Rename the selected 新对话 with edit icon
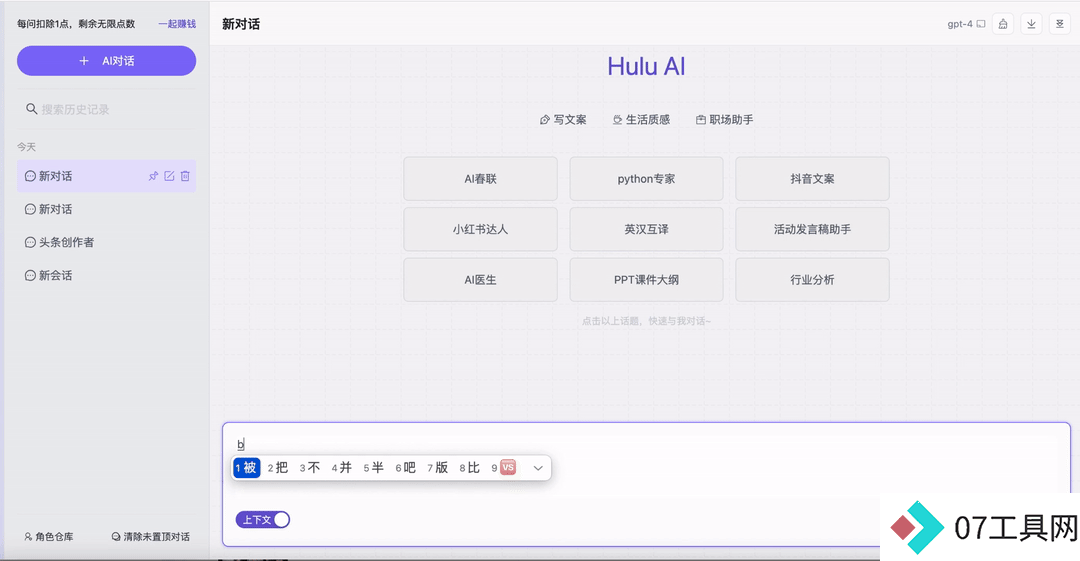Viewport: 1080px width, 561px height. tap(169, 176)
